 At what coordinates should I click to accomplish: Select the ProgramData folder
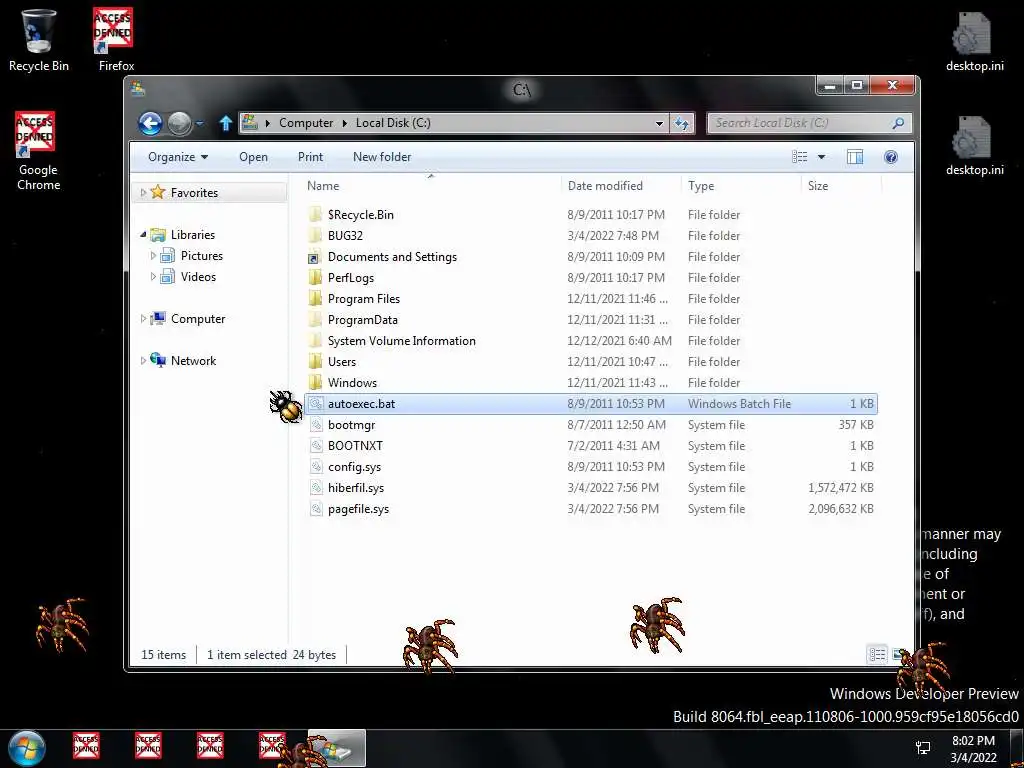(362, 319)
